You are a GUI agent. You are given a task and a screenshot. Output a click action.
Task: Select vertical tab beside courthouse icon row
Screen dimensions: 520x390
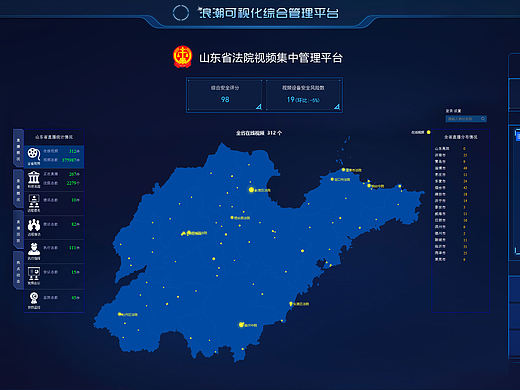click(18, 188)
